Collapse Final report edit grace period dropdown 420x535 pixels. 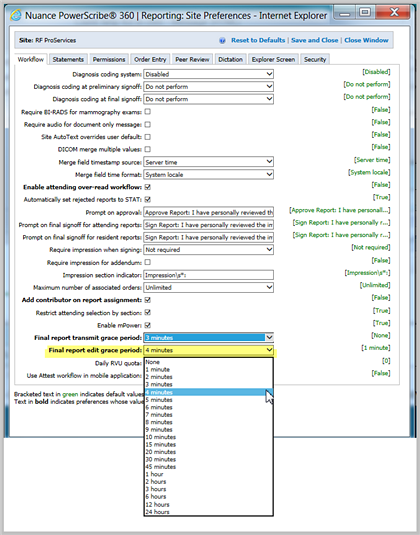pyautogui.click(x=208, y=350)
